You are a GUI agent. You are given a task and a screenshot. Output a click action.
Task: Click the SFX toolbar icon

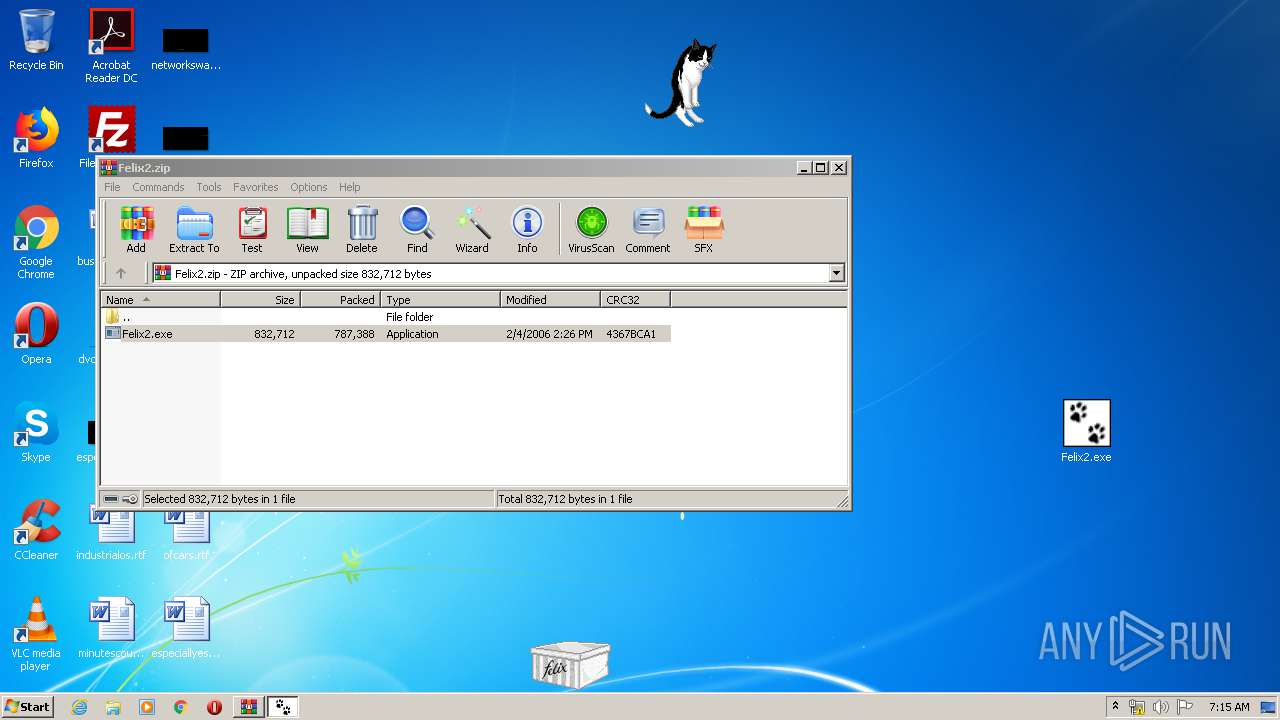(x=704, y=229)
